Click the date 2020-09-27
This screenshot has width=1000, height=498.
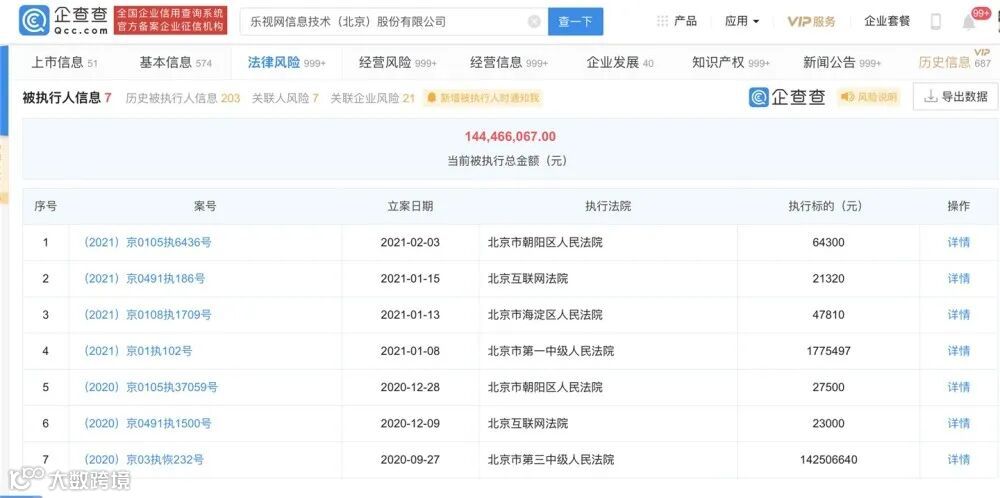point(410,460)
